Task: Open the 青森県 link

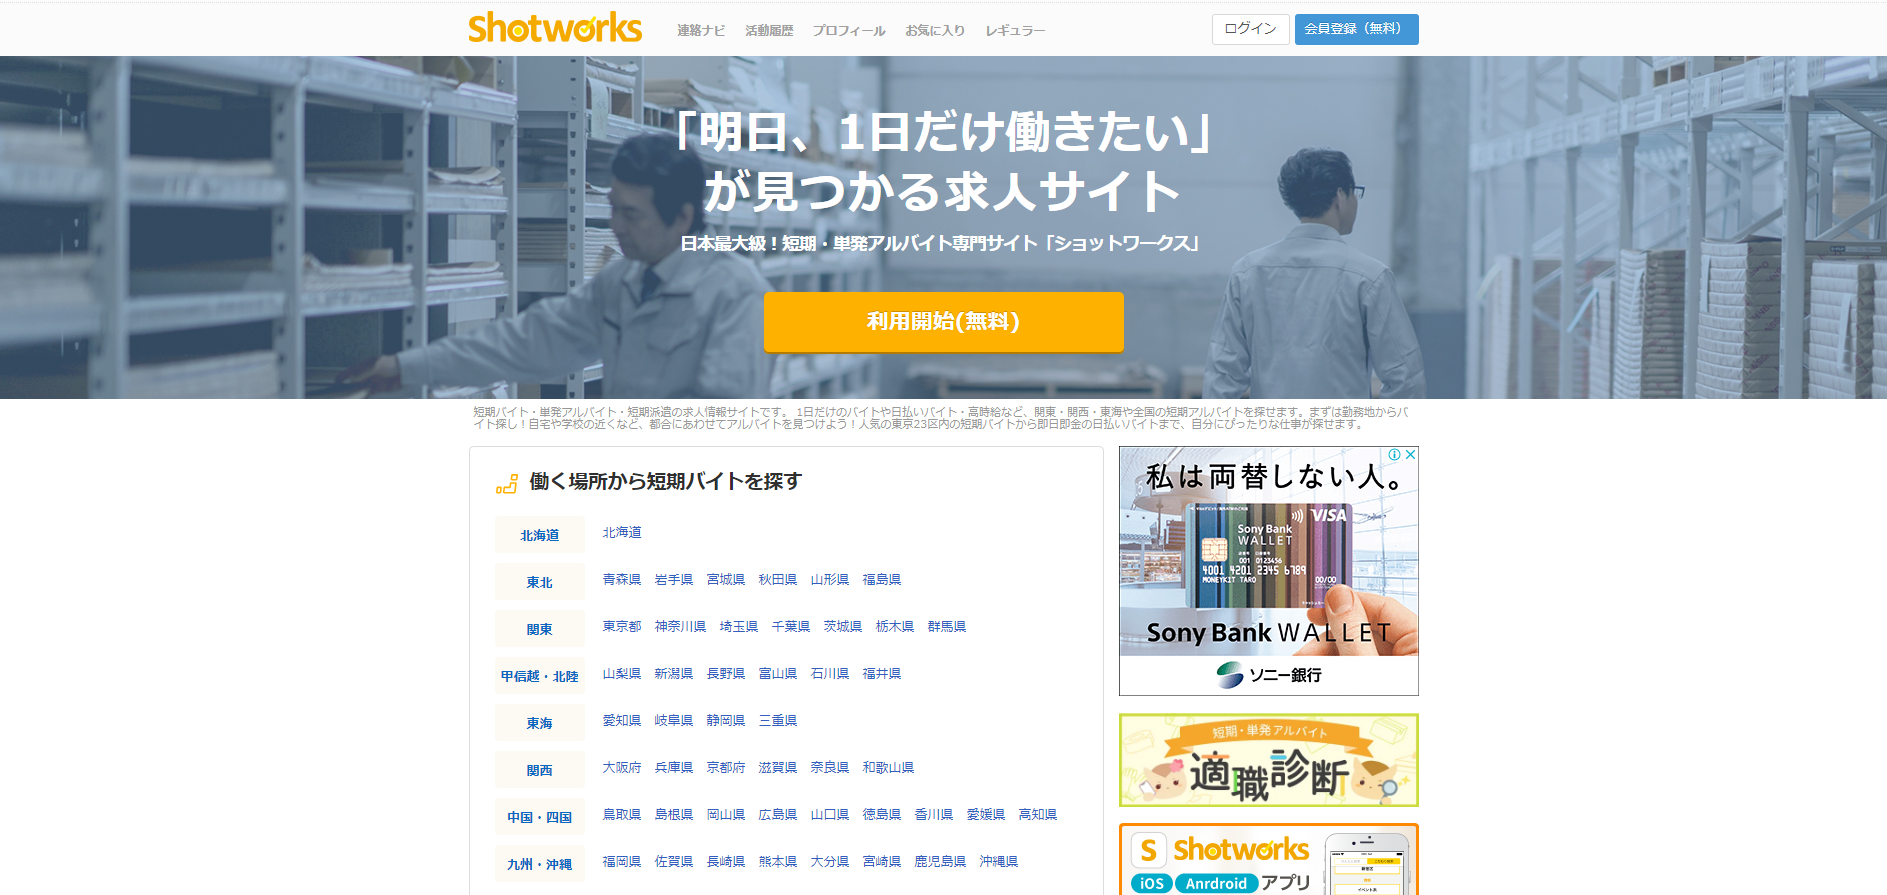Action: [622, 579]
